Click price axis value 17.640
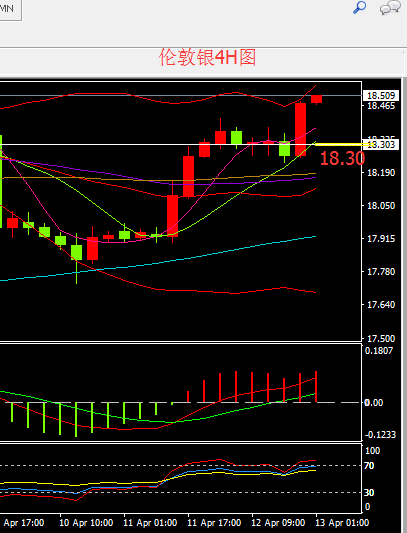The height and width of the screenshot is (533, 407). pyautogui.click(x=381, y=305)
